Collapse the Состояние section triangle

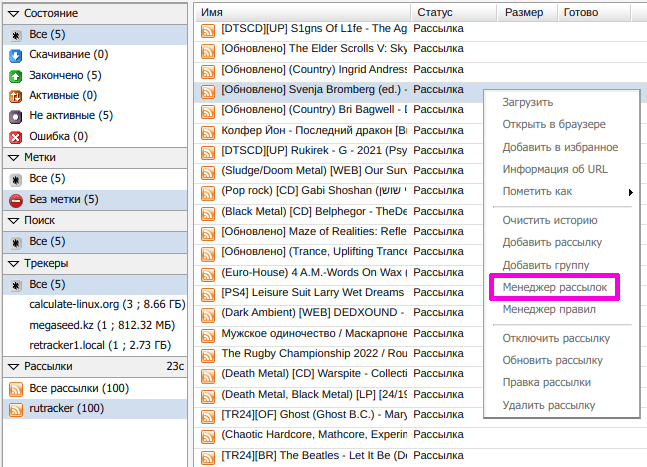pos(14,14)
